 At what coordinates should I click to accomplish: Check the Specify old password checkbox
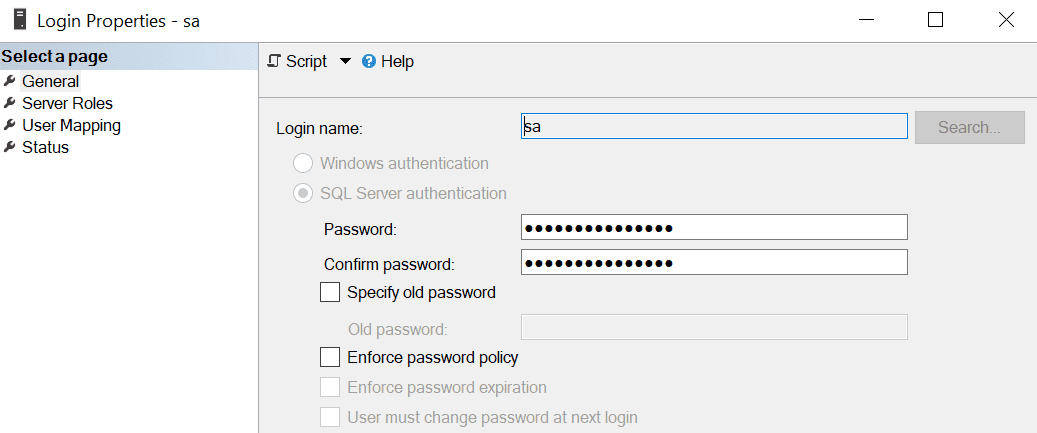coord(329,293)
